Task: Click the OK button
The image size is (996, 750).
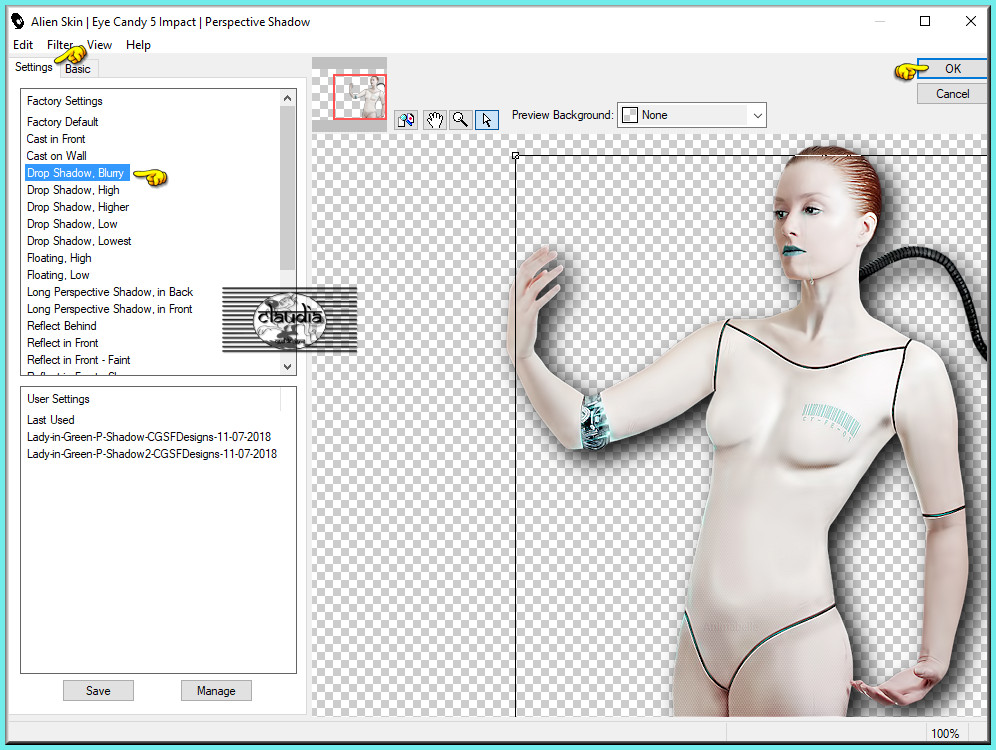Action: [952, 69]
